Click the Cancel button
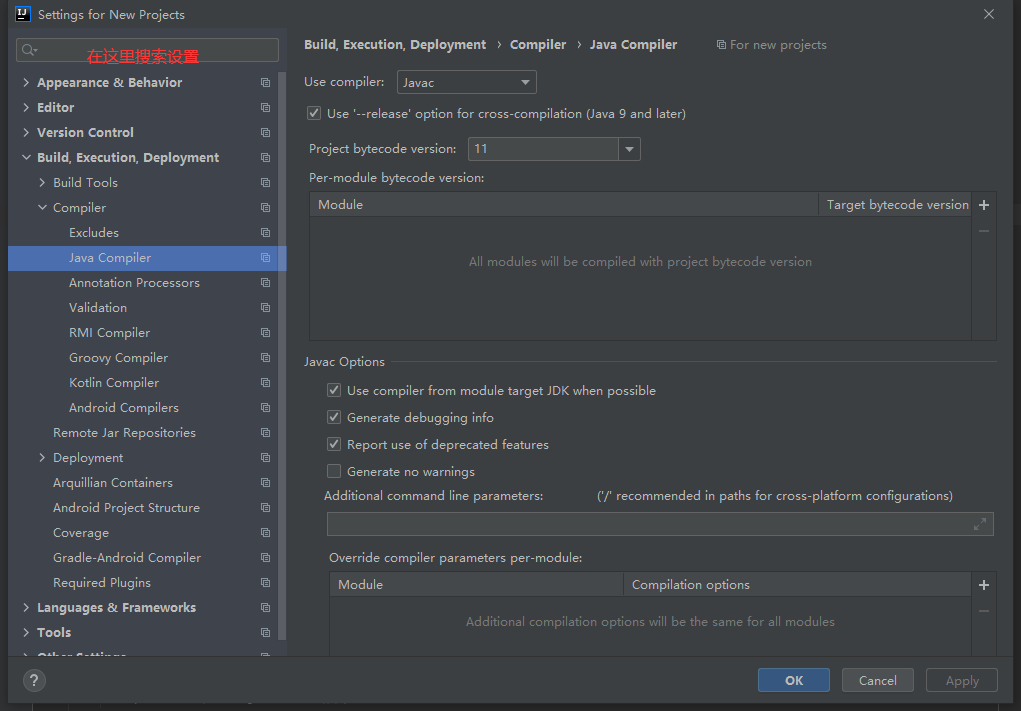Image resolution: width=1021 pixels, height=711 pixels. point(878,680)
